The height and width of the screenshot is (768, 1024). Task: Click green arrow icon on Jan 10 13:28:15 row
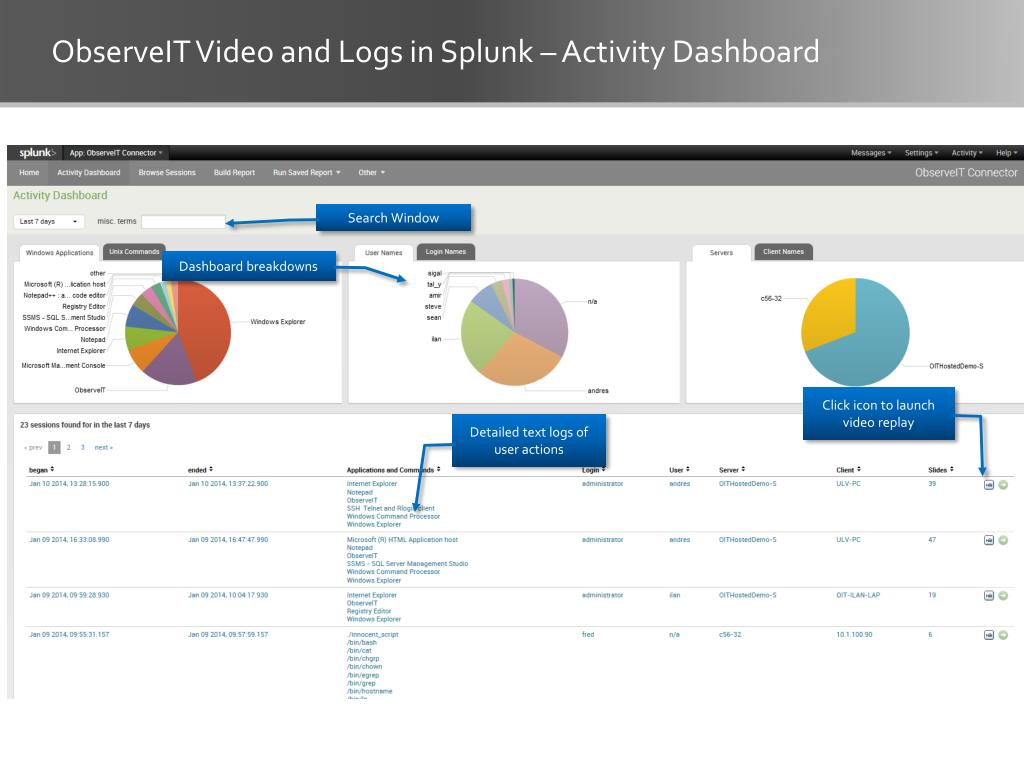point(1003,485)
